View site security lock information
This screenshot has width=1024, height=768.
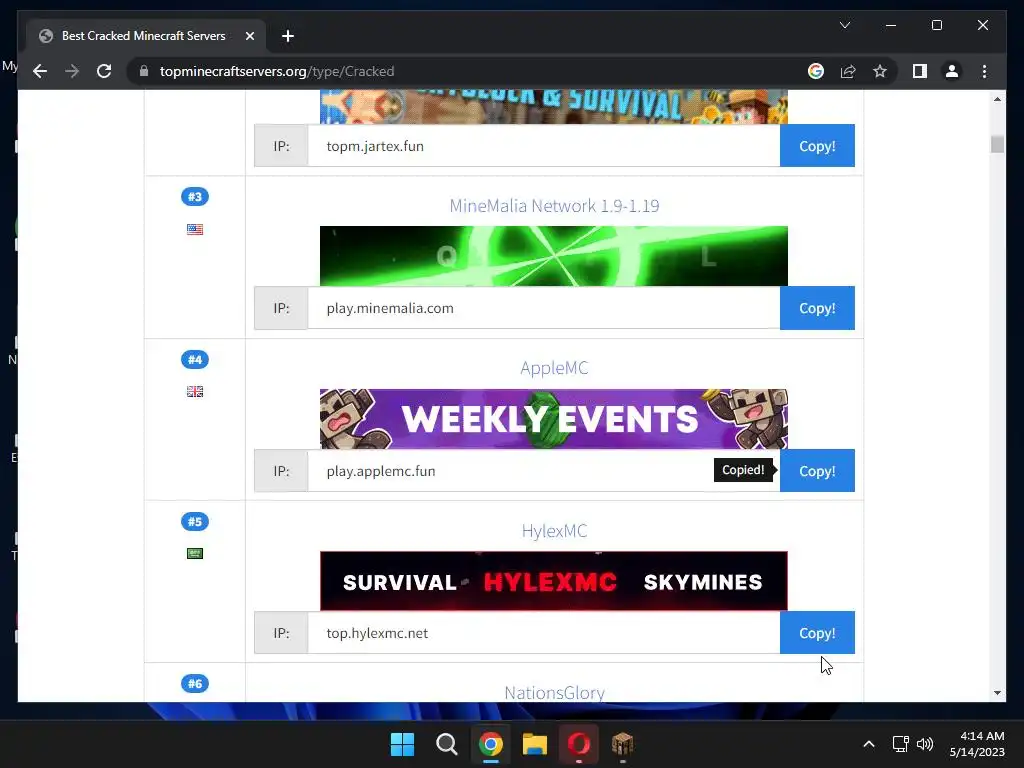tap(144, 71)
